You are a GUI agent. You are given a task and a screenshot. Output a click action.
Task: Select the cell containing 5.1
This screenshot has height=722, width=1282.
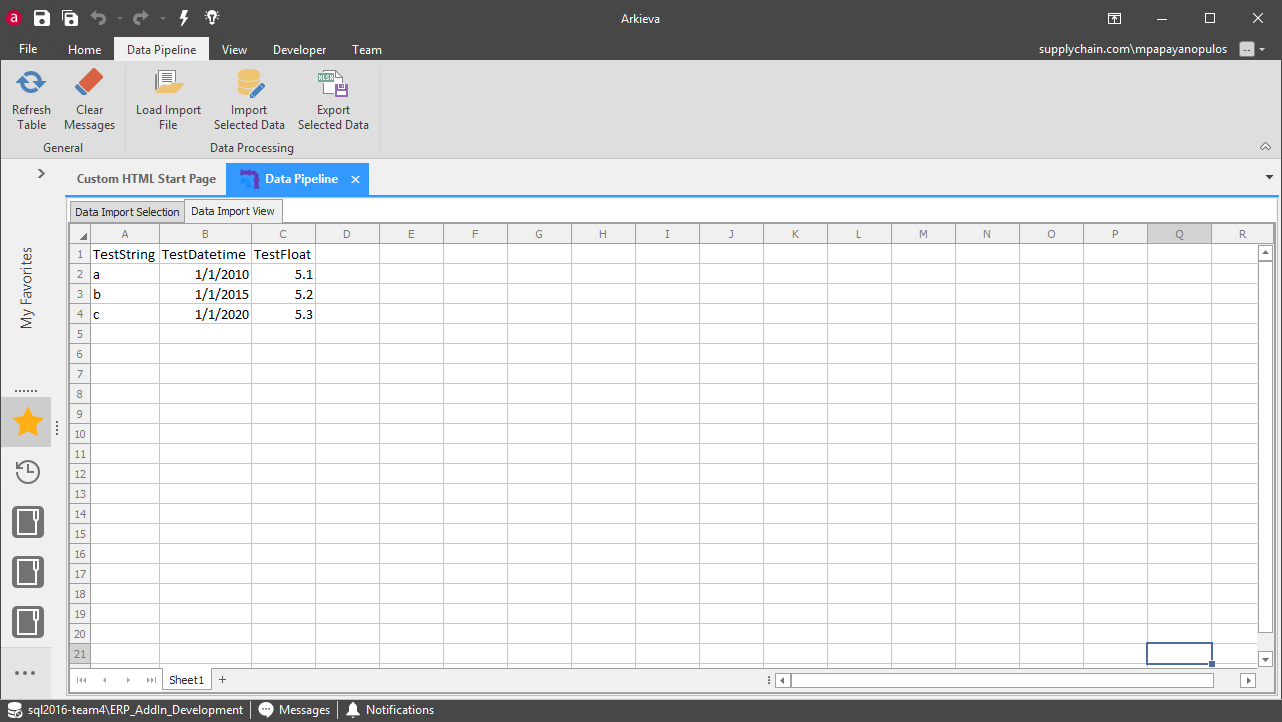[283, 274]
